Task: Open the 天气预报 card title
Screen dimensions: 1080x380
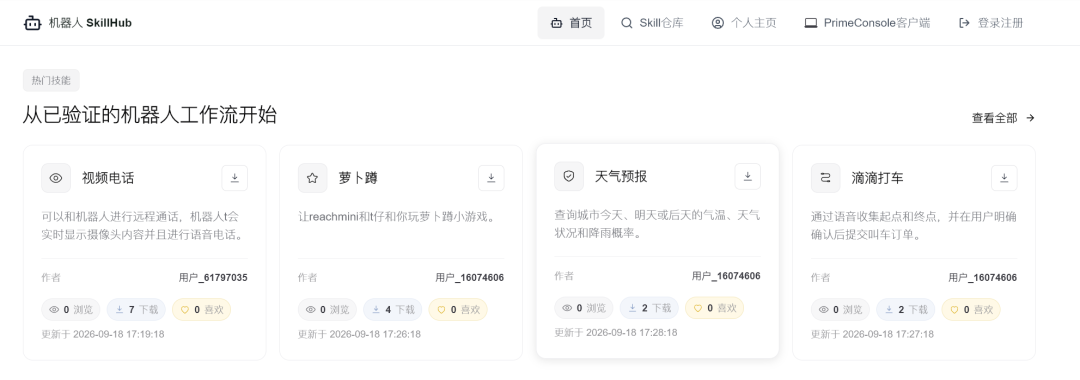Action: tap(621, 177)
